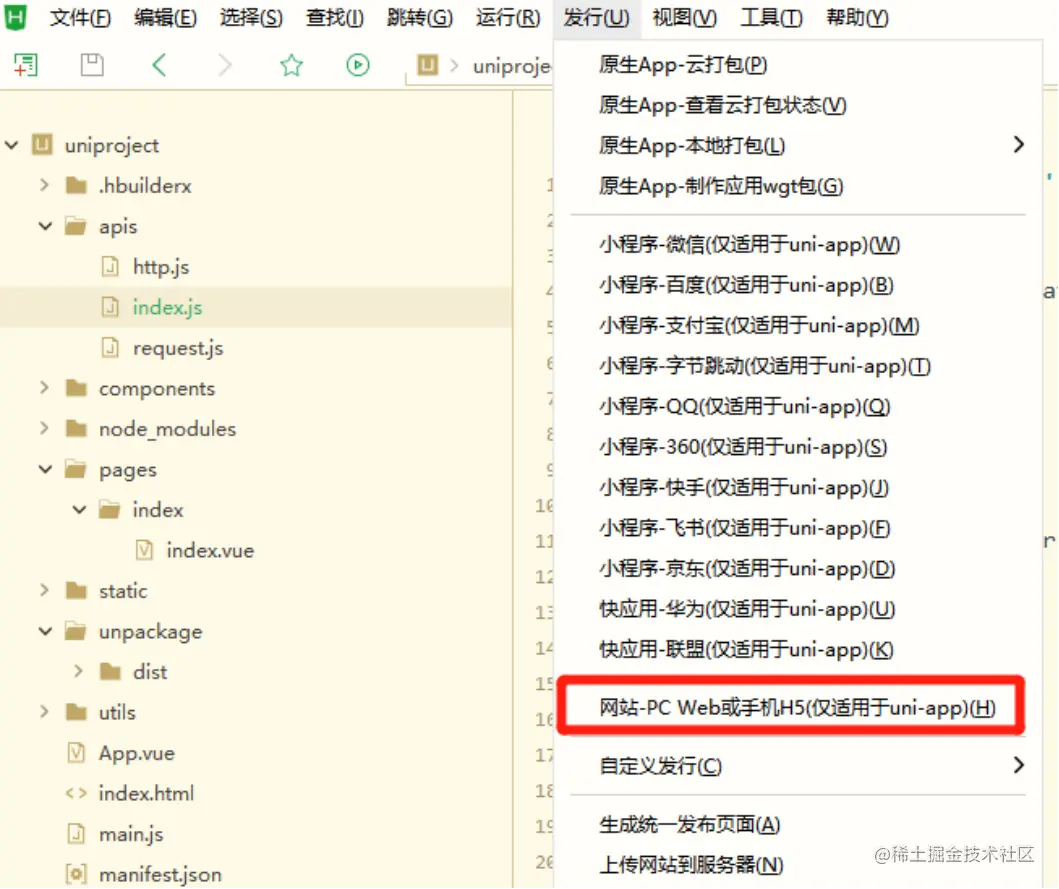Click the request.js file icon

109,348
